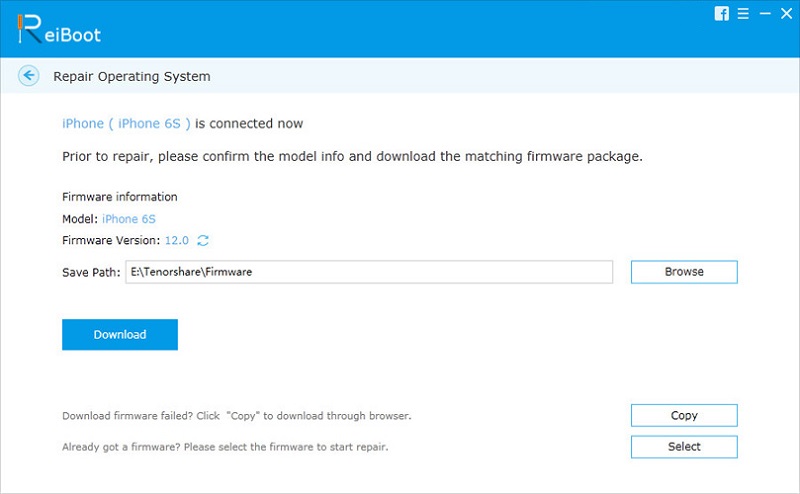
Task: Click the 'Download firmware failed?' hint text
Action: (237, 416)
